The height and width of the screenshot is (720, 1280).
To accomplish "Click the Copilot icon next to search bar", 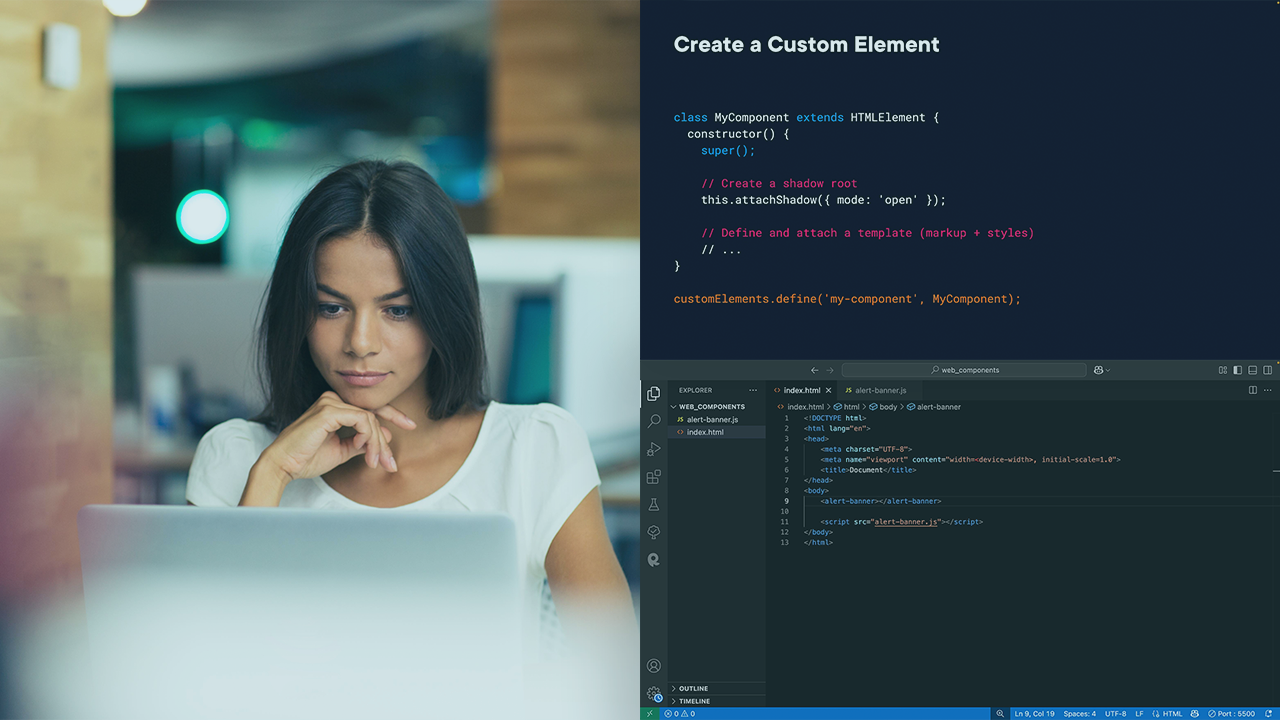I will coord(1100,370).
